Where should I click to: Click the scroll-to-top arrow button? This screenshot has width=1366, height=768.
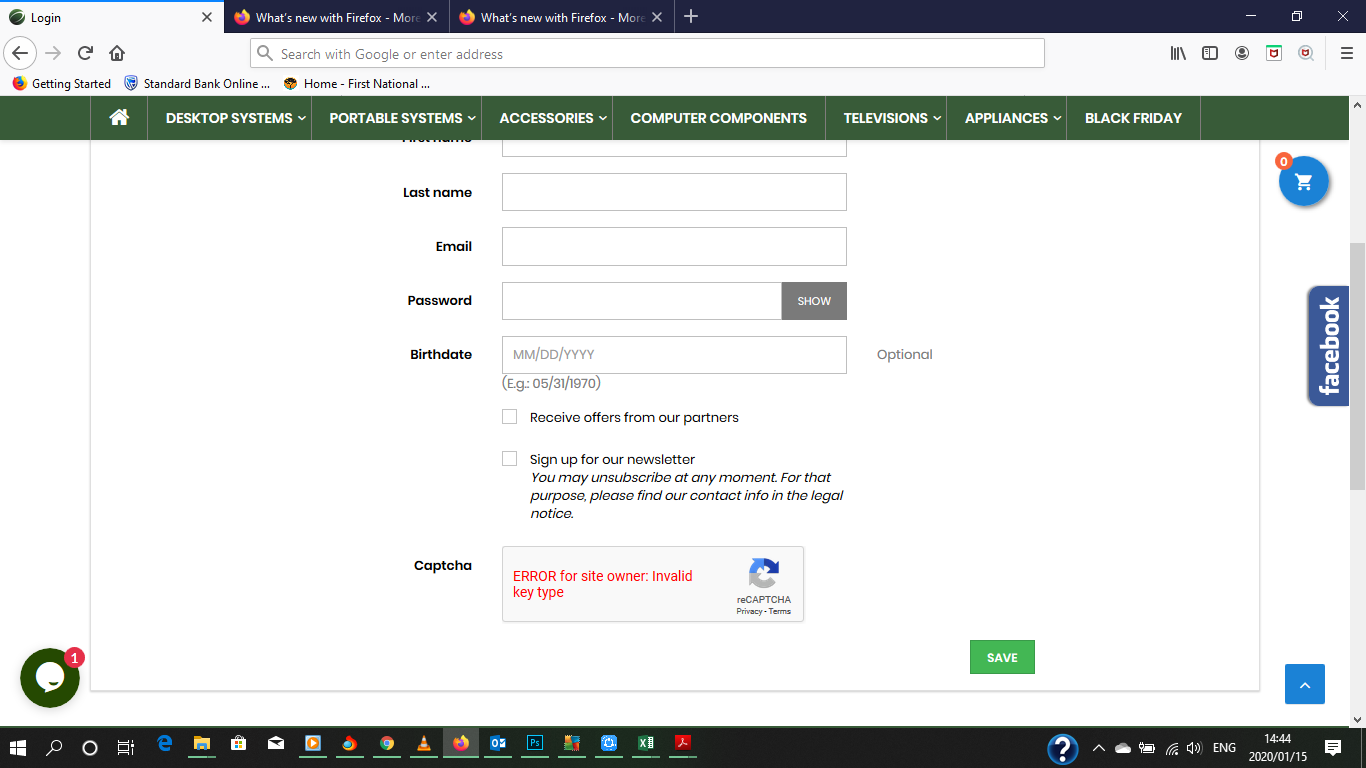coord(1304,684)
